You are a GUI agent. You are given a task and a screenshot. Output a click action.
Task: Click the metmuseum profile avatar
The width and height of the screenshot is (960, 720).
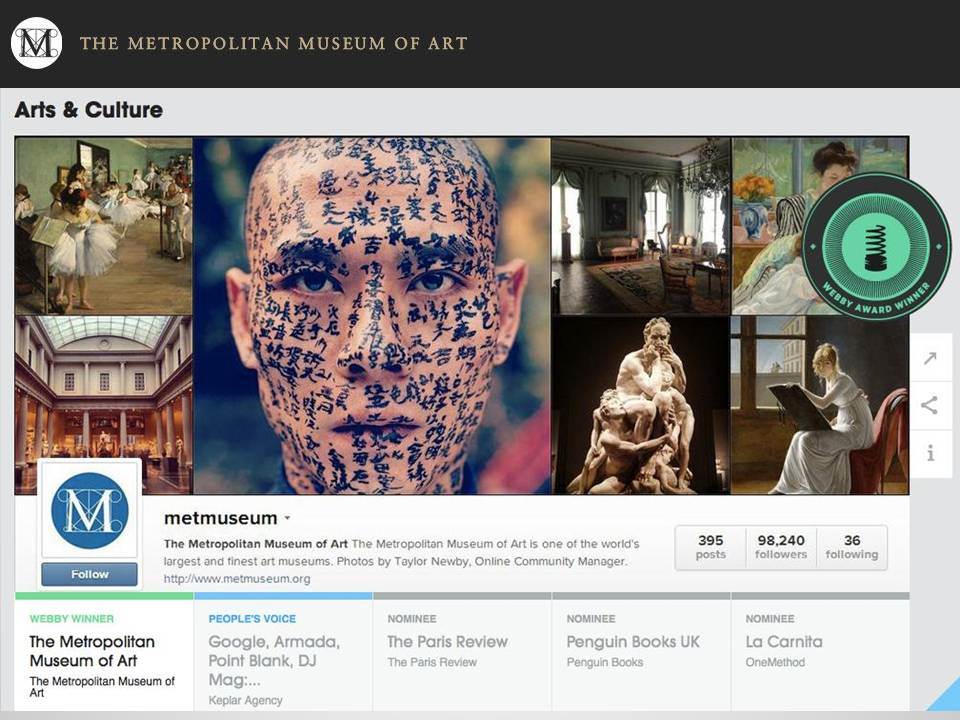[90, 510]
